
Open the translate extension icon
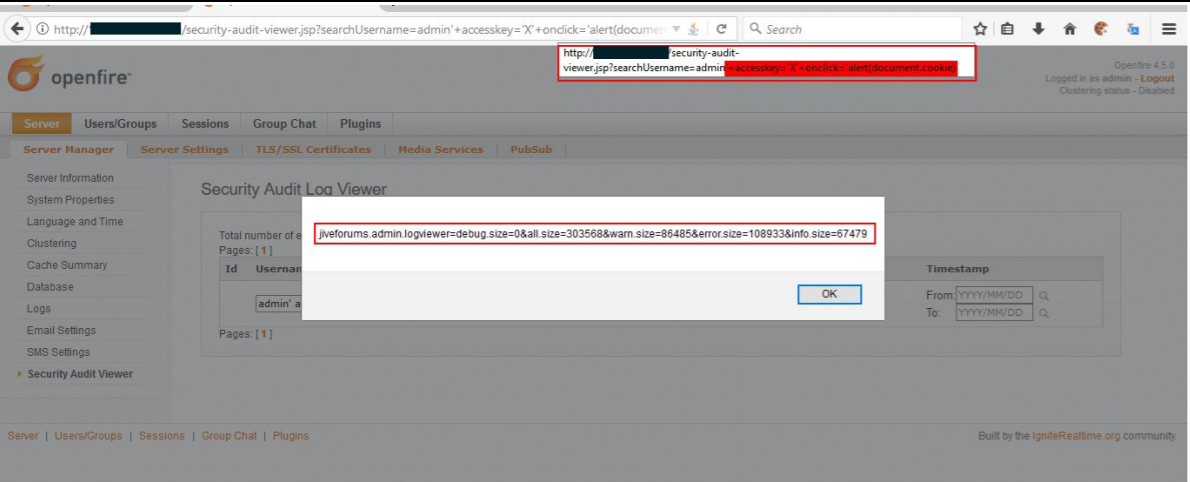tap(1132, 30)
